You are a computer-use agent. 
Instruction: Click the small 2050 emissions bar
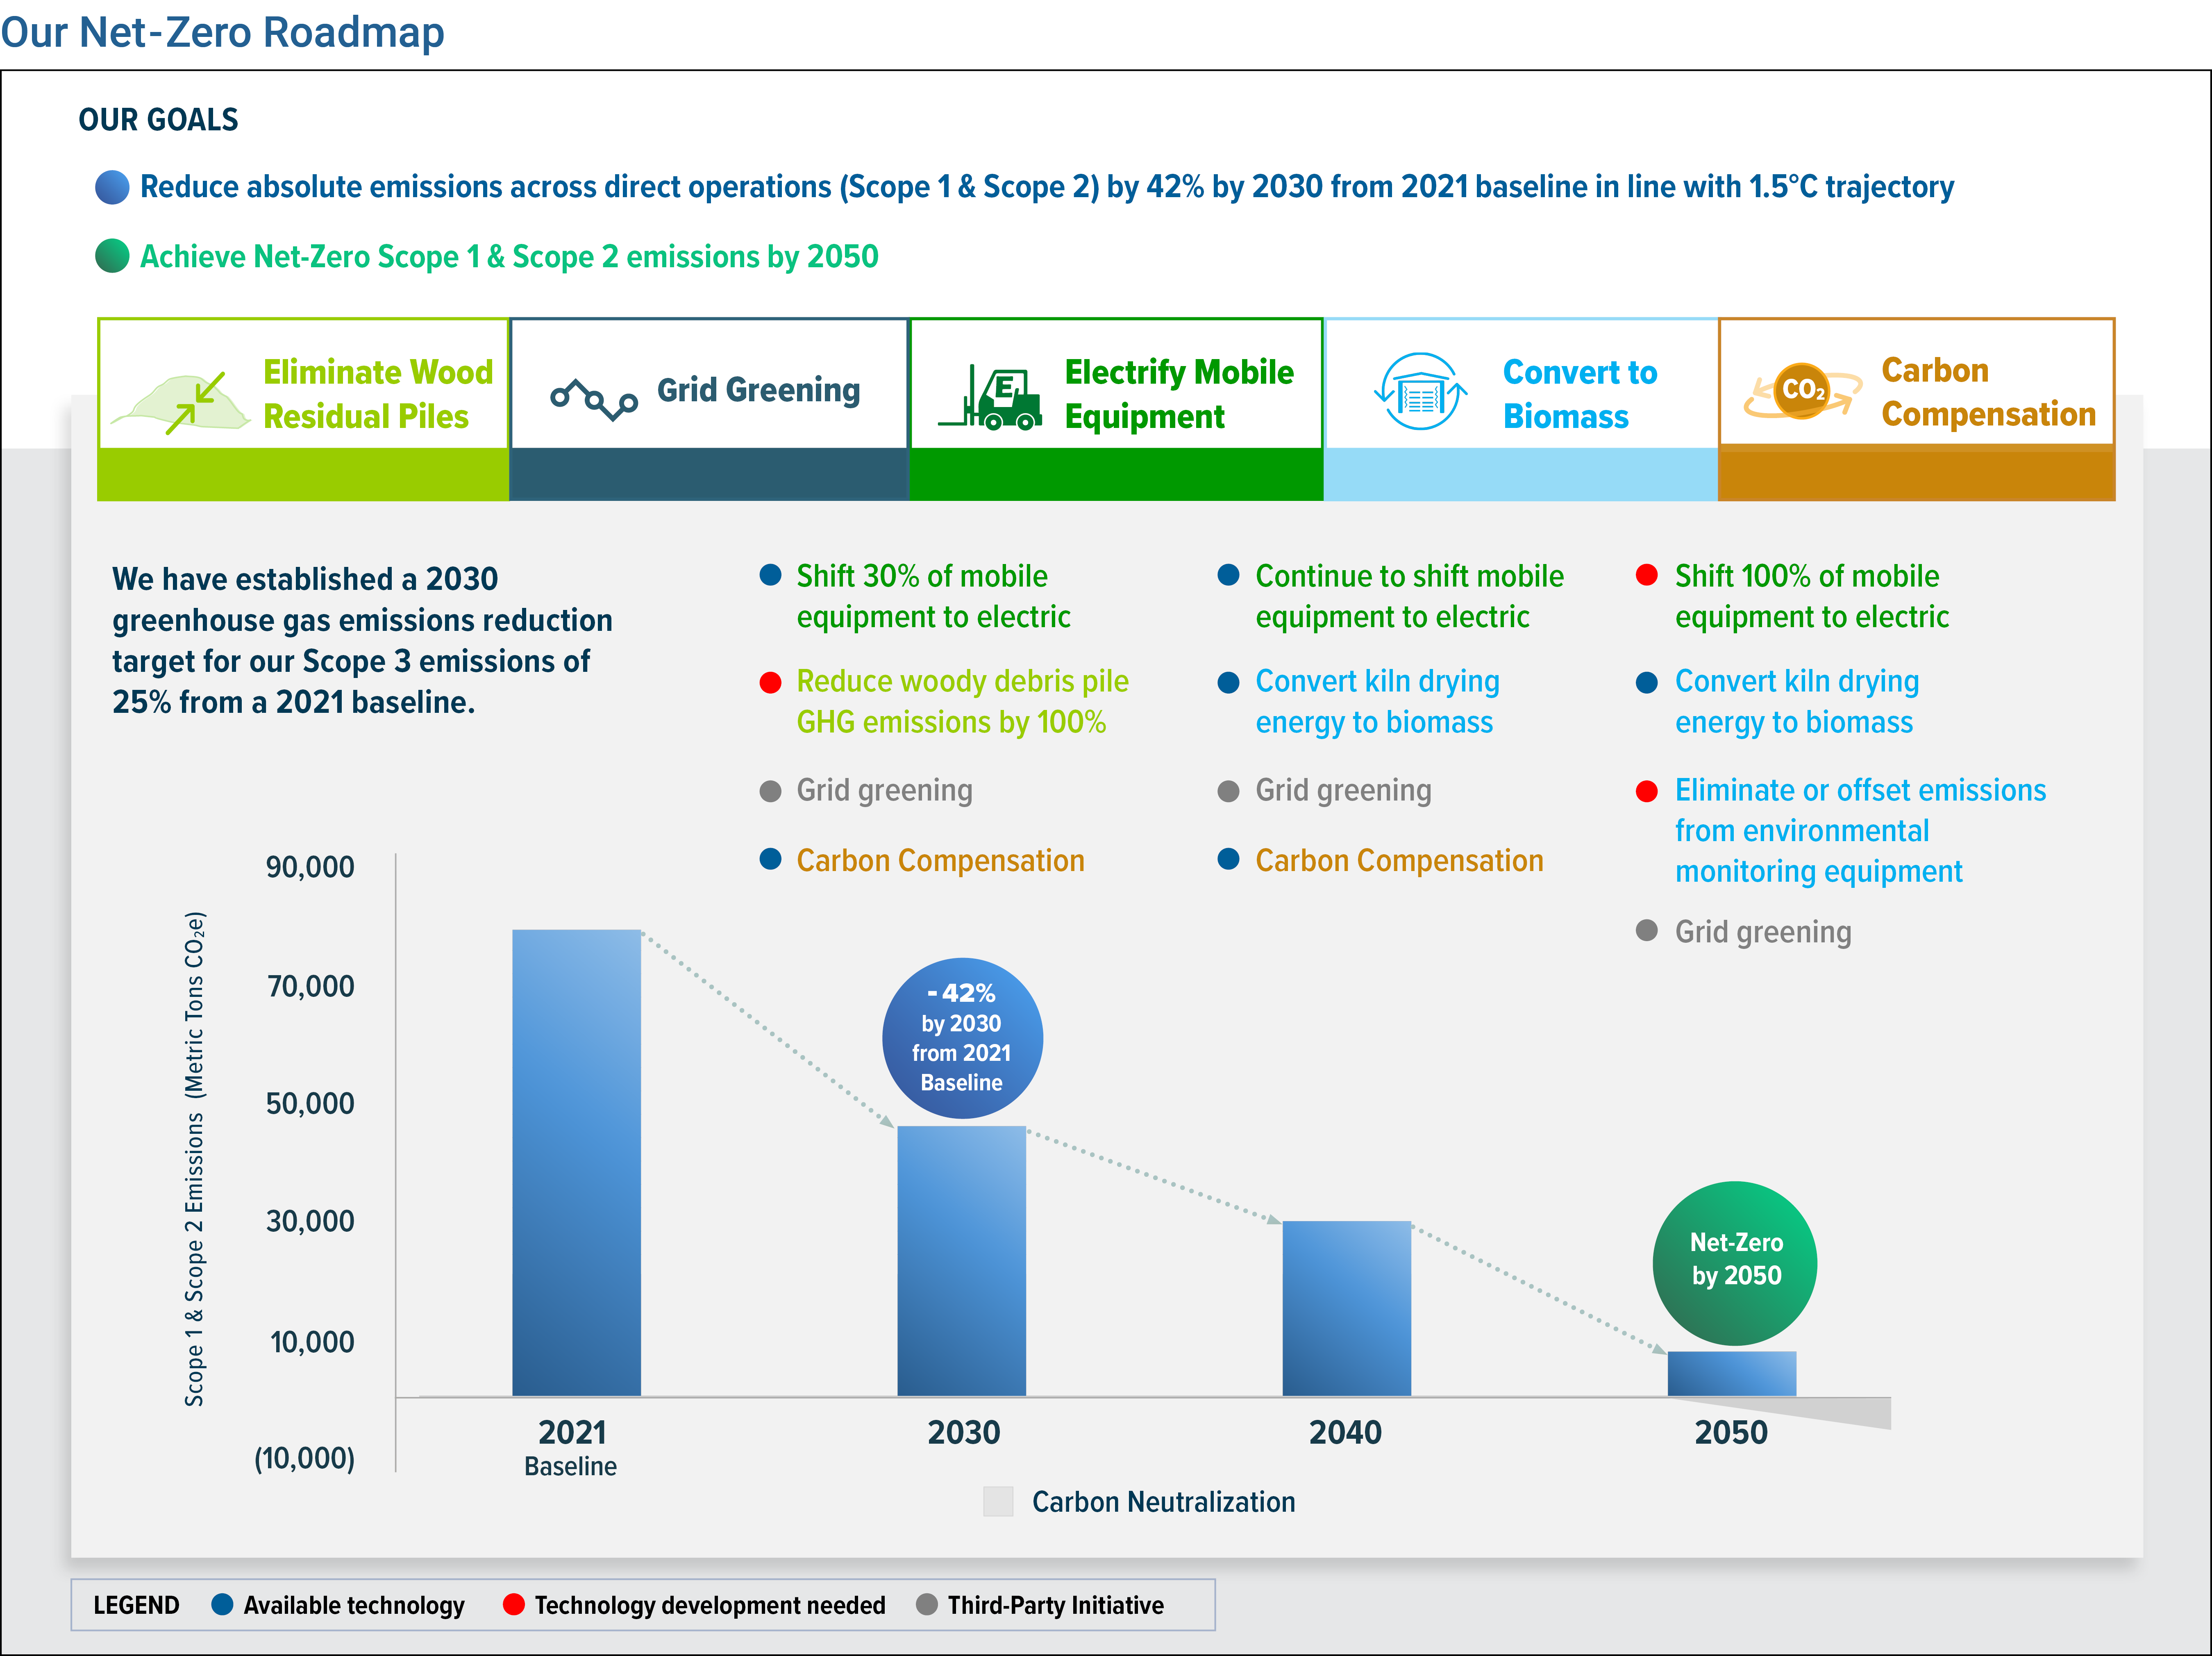1732,1374
